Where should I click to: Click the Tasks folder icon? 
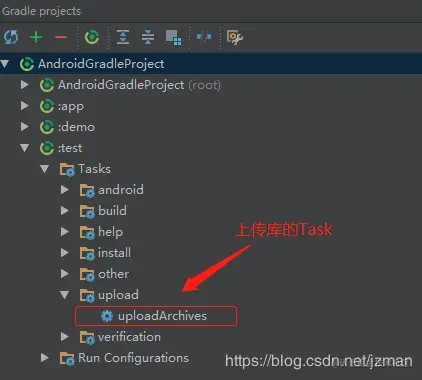pos(67,169)
